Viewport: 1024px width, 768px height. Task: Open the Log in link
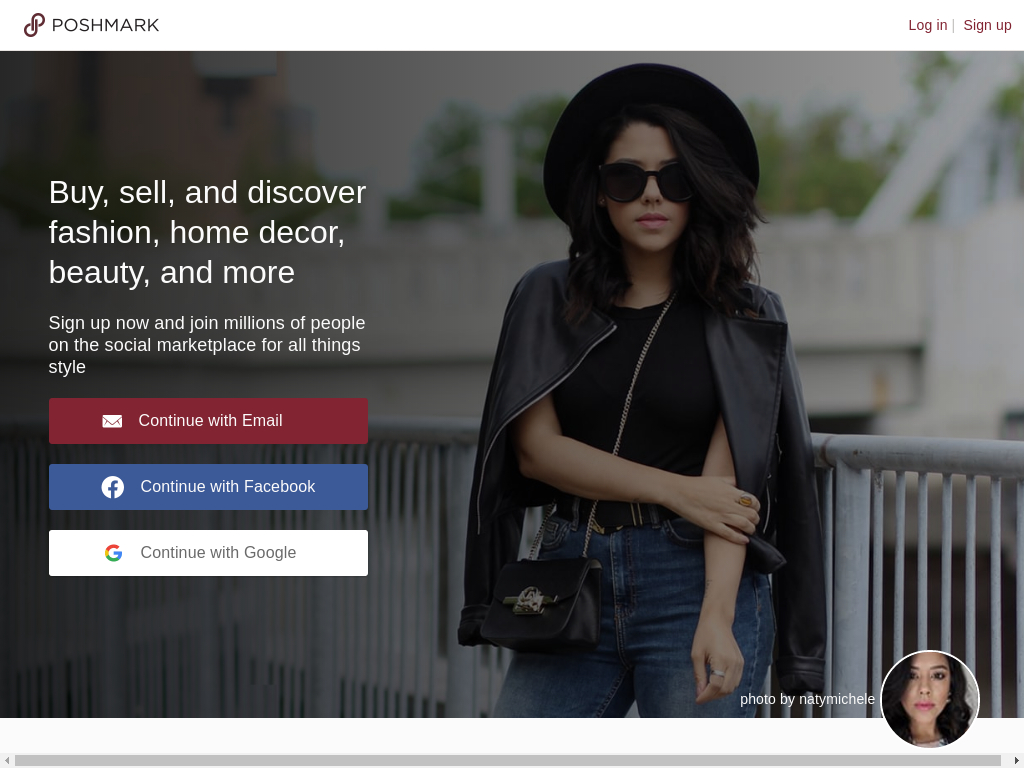[x=927, y=25]
